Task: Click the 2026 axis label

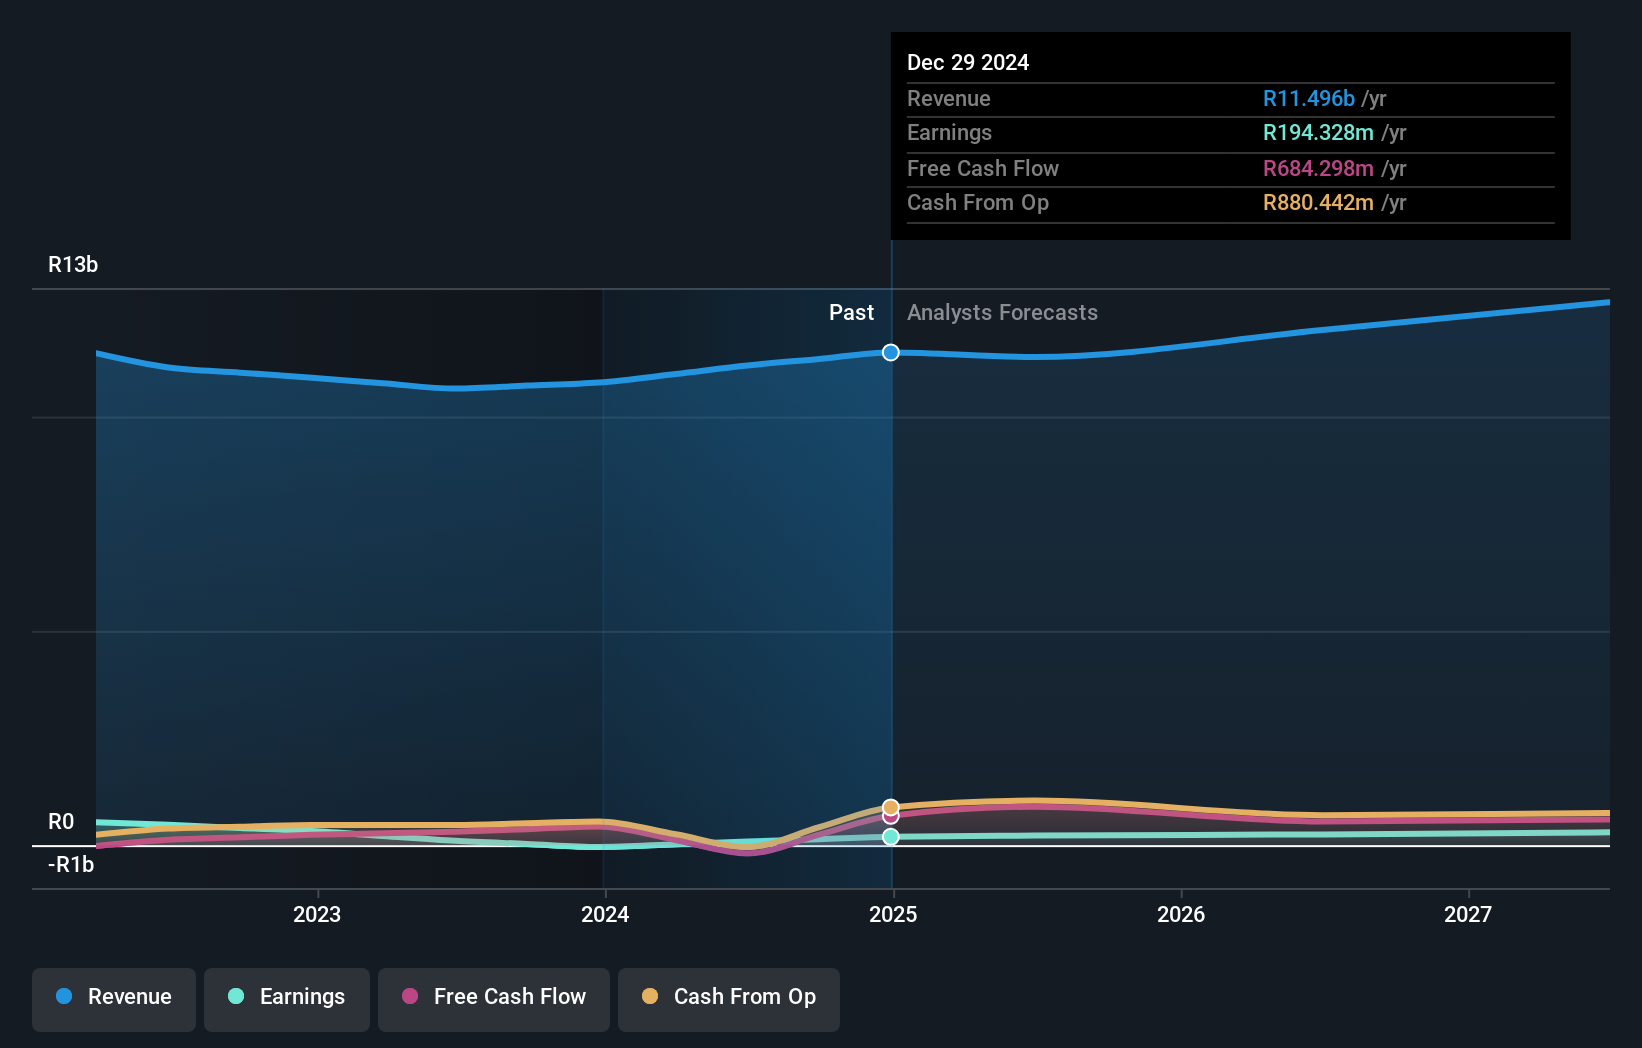Action: click(x=1181, y=914)
